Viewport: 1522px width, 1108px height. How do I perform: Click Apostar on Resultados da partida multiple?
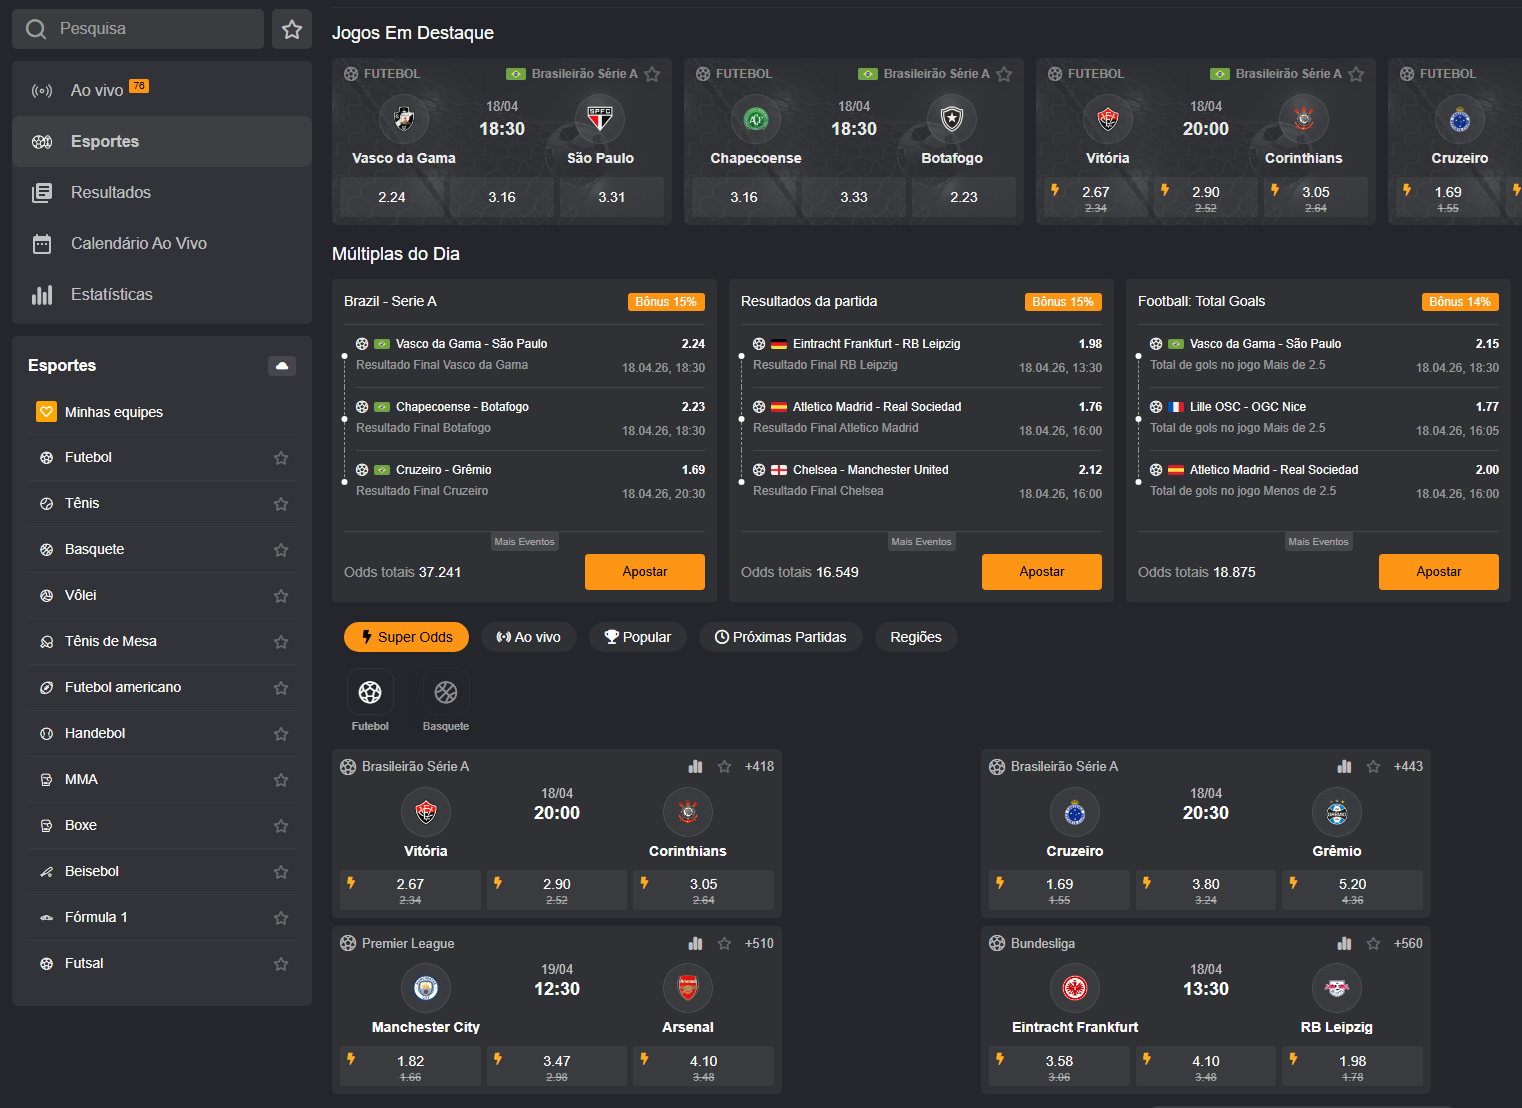[1041, 571]
